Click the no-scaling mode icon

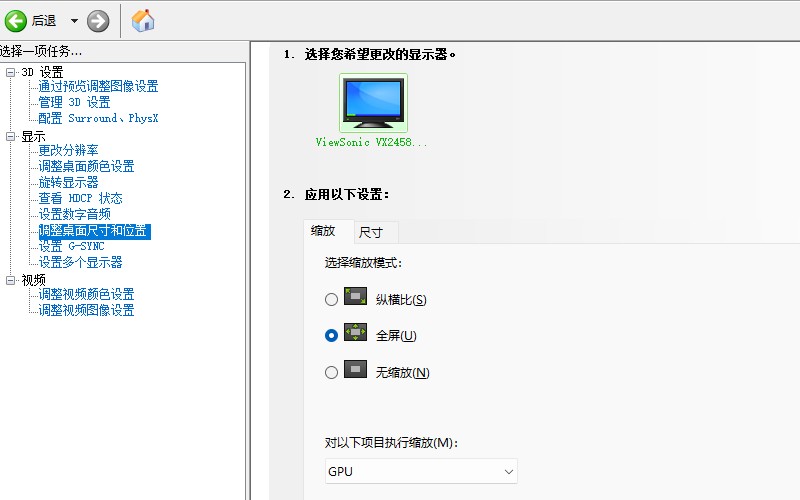pyautogui.click(x=356, y=369)
